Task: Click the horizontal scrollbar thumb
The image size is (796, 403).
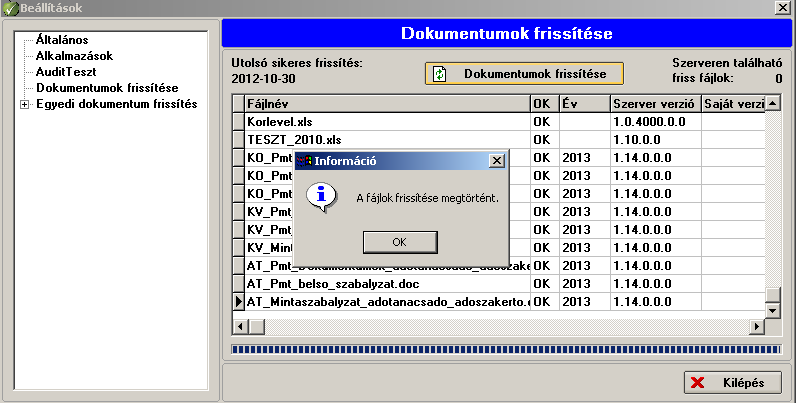Action: (256, 326)
